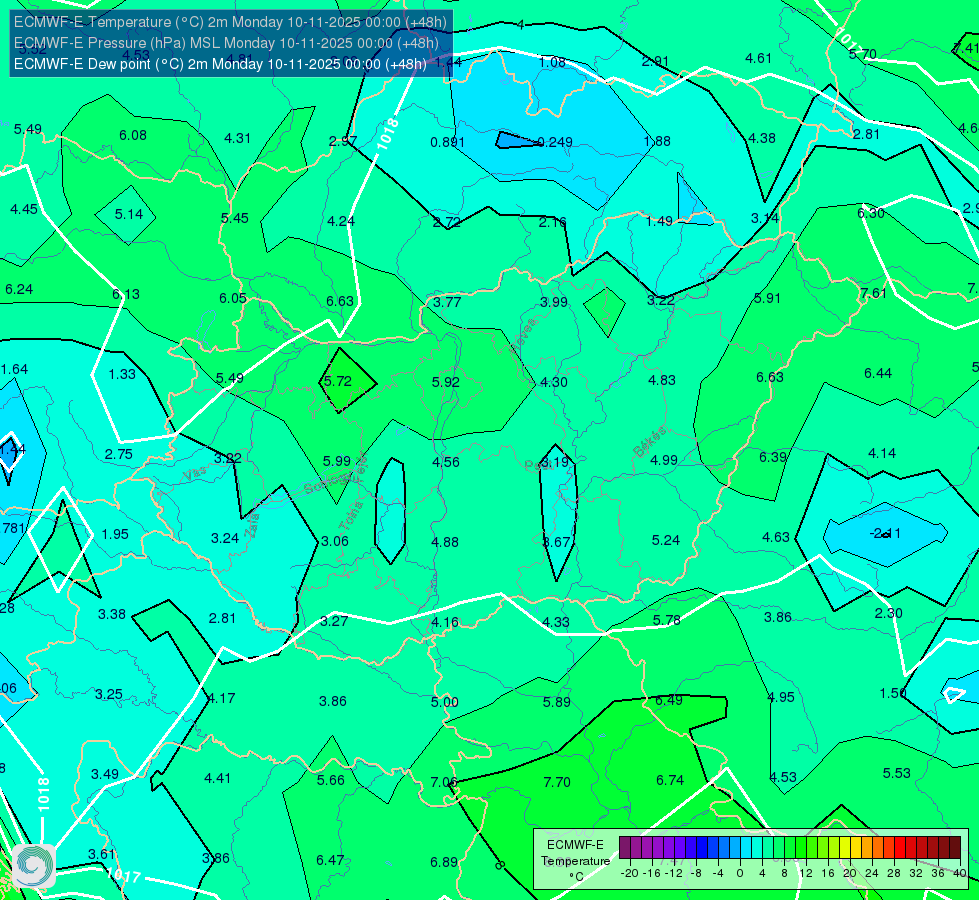Click the '28' tick label on the legend

pos(894,873)
